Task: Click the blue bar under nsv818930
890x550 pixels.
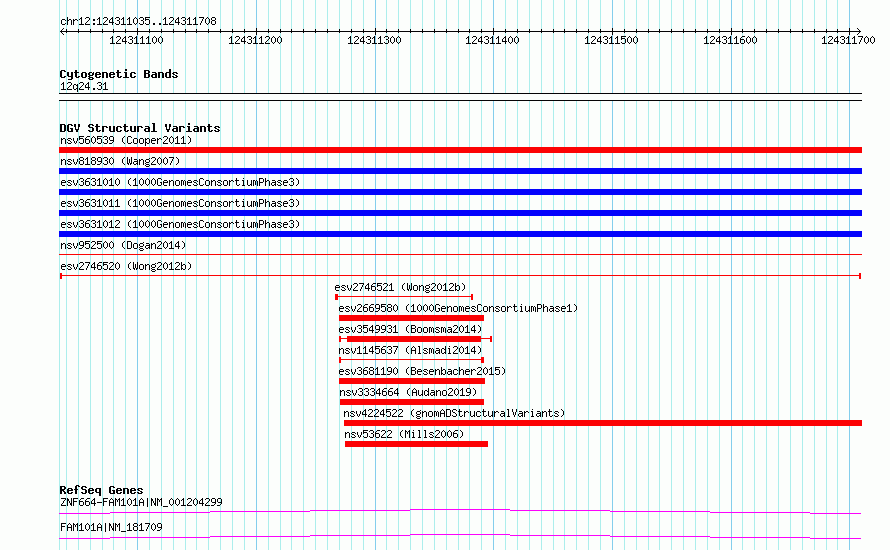Action: click(x=460, y=171)
